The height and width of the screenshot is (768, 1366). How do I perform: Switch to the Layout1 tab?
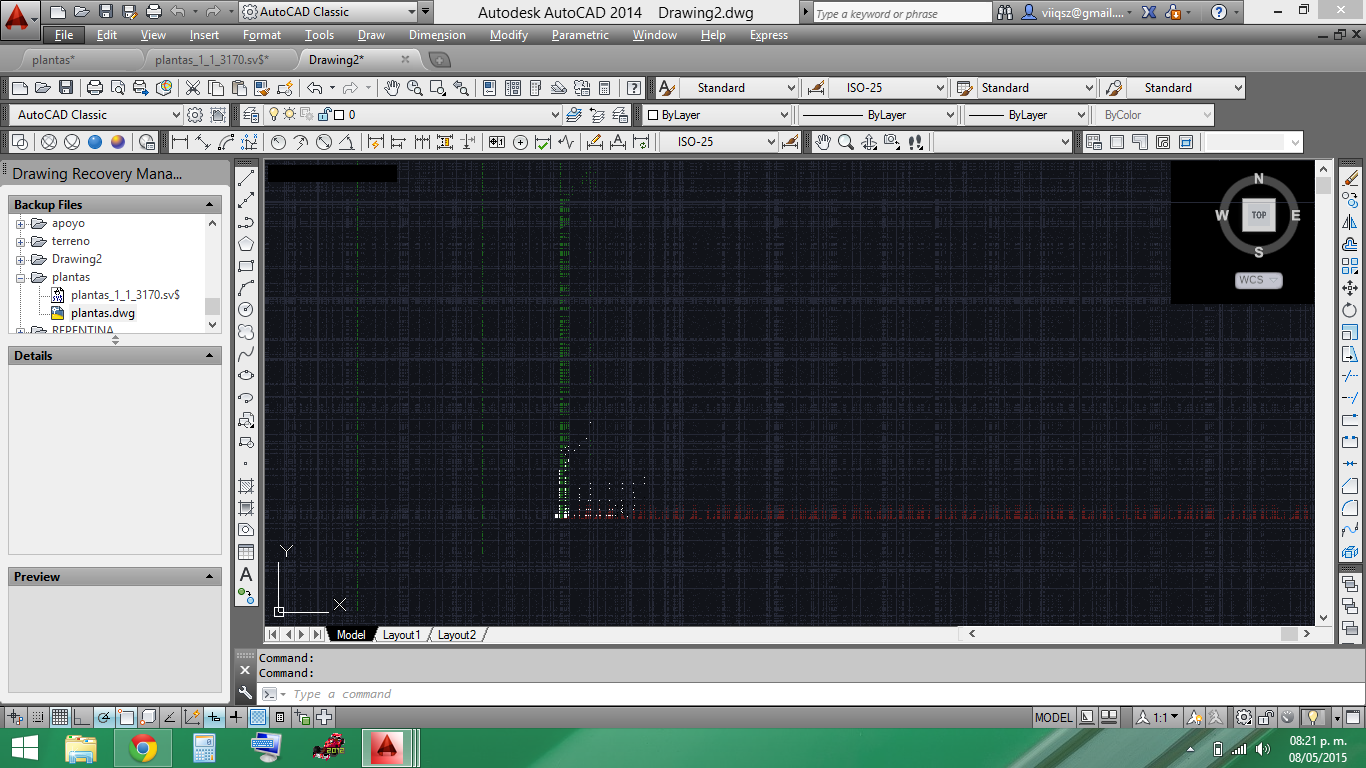(402, 635)
